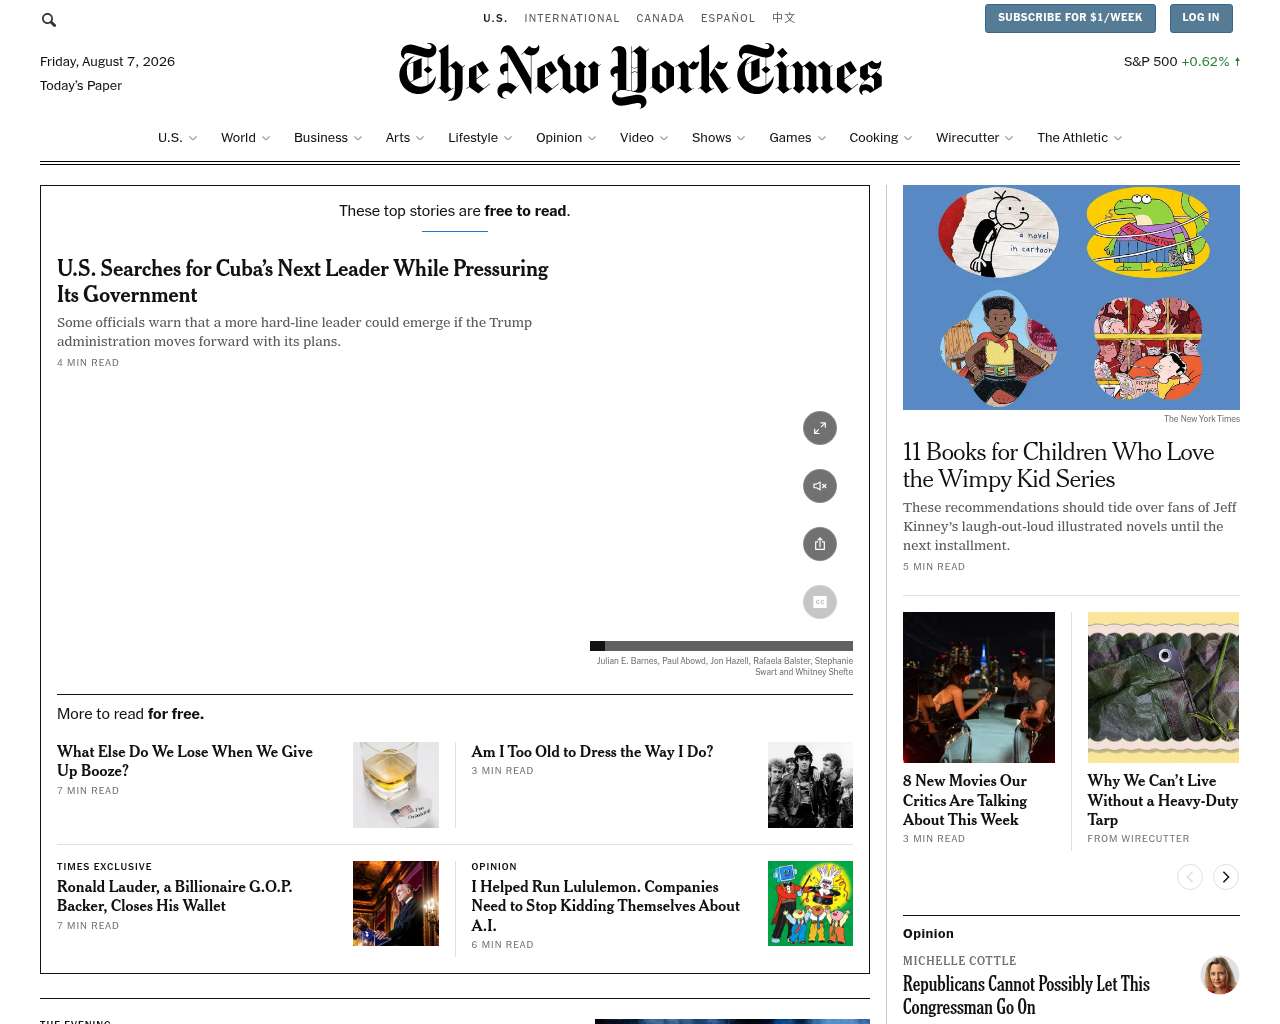Expand the Games section dropdown
Image resolution: width=1280 pixels, height=1024 pixels.
click(x=797, y=138)
